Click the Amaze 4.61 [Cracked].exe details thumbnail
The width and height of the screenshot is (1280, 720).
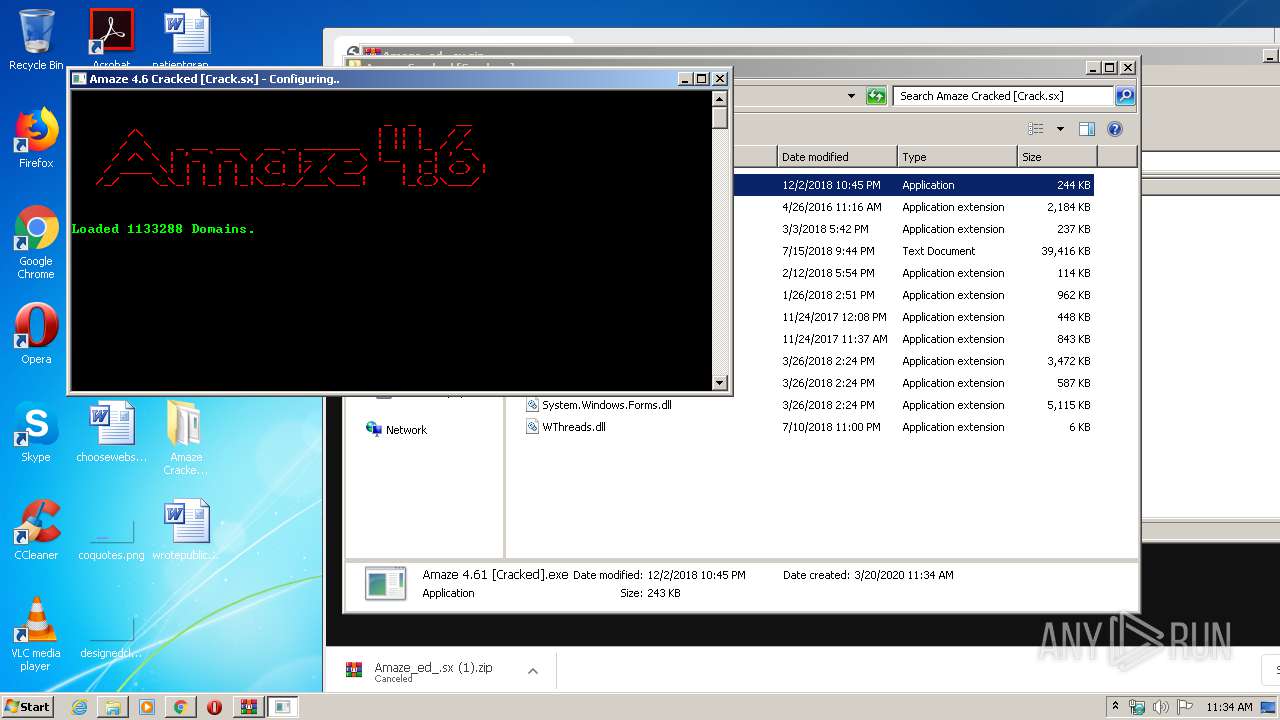click(x=386, y=584)
